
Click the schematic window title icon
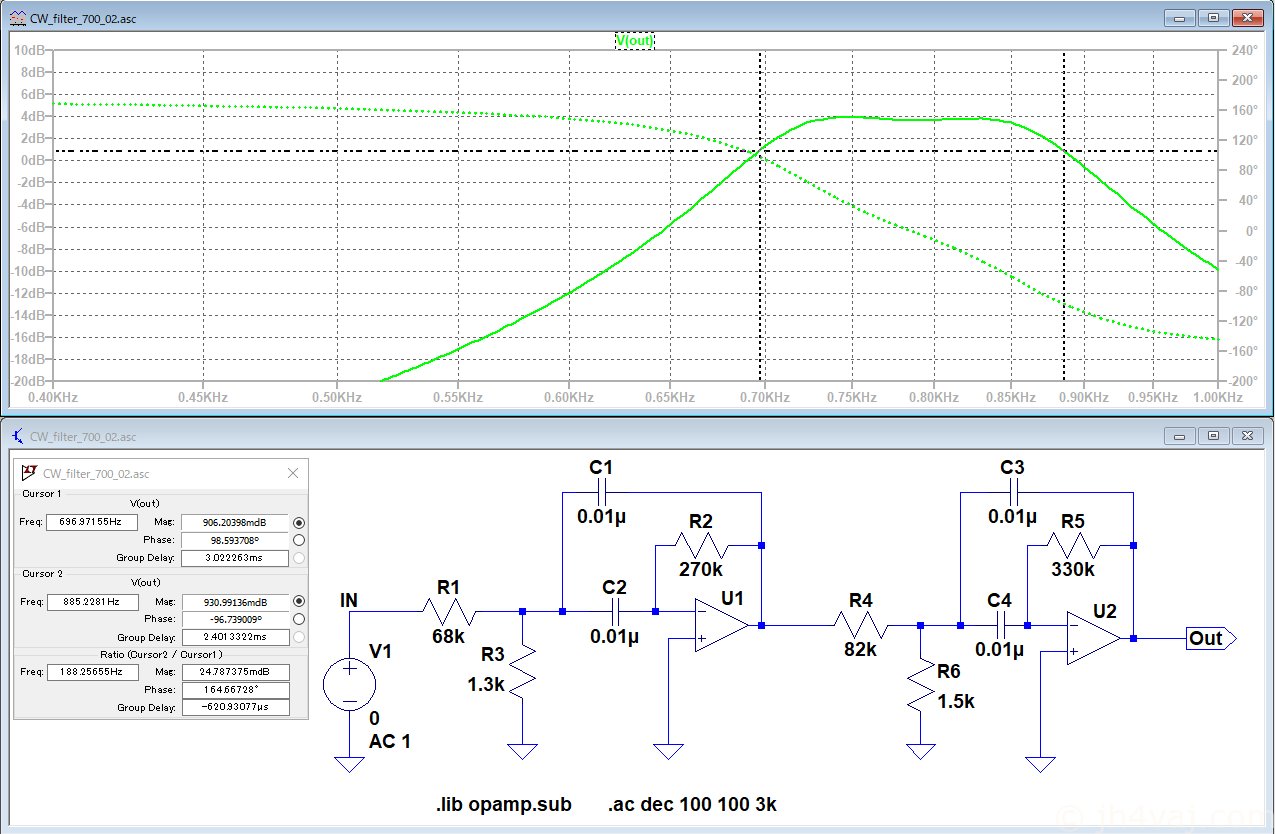tap(17, 436)
